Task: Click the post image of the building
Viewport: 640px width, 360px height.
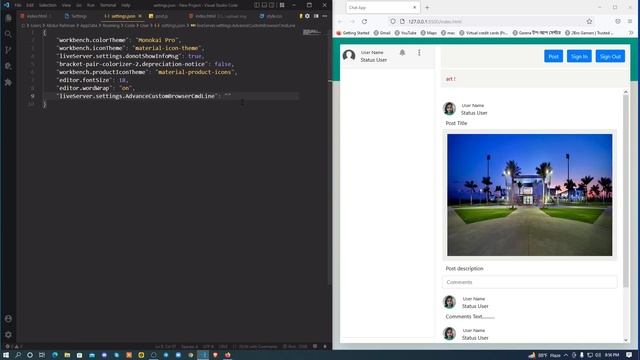Action: 529,195
